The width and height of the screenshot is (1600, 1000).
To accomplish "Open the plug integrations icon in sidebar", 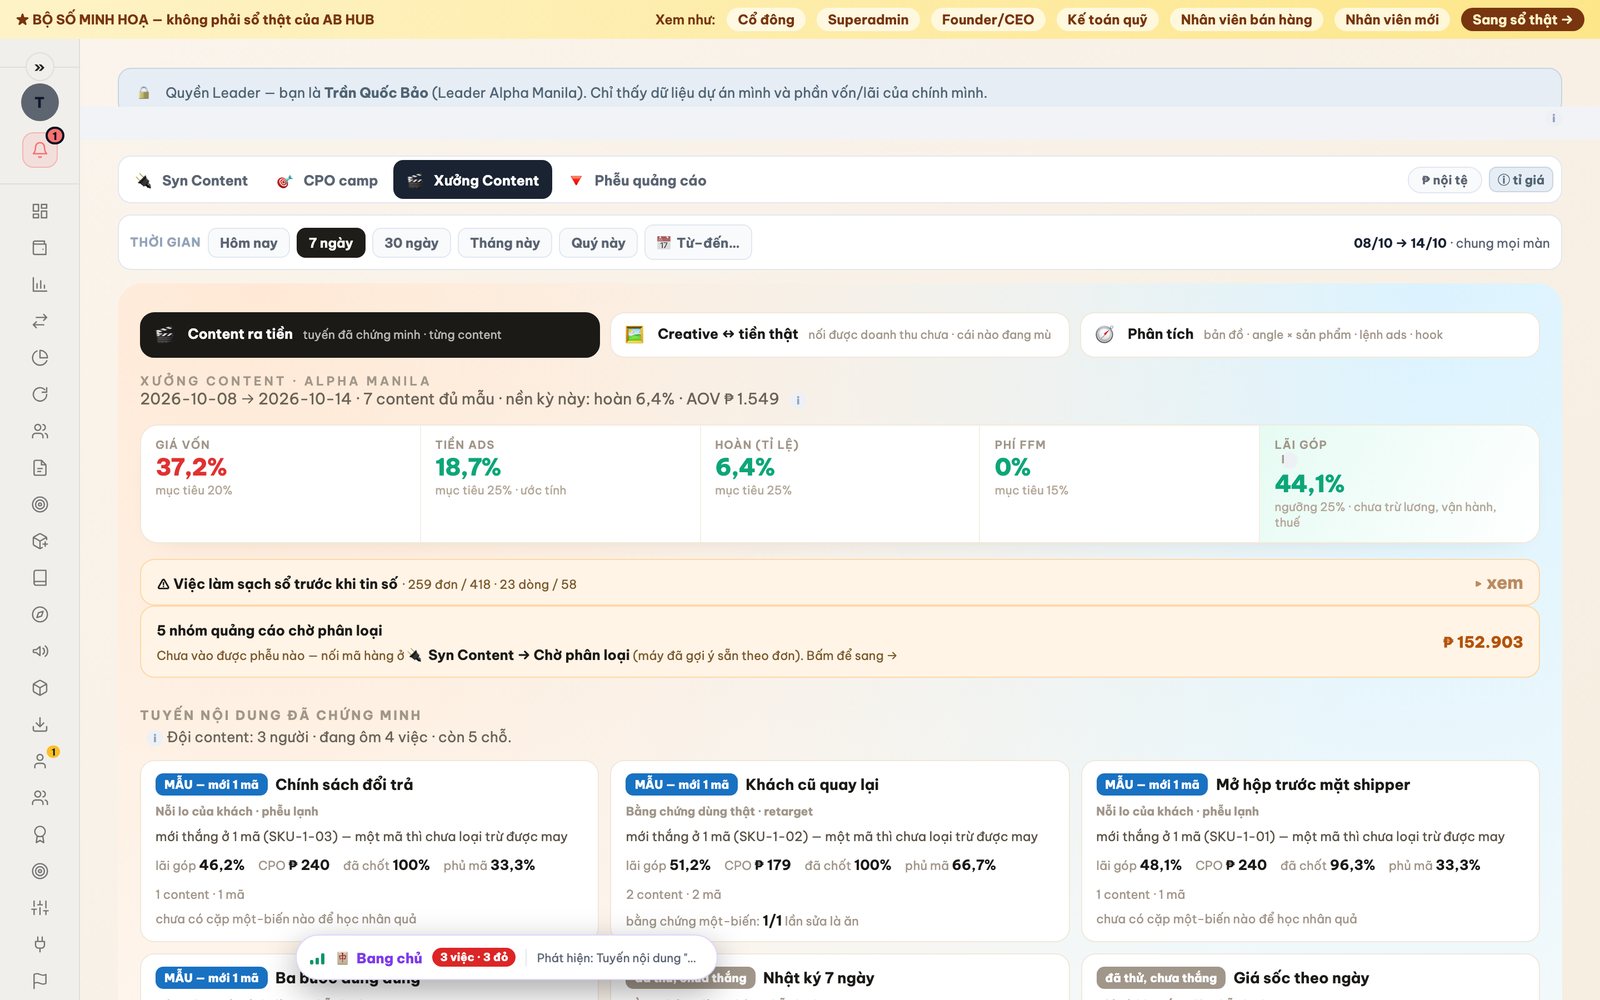I will [x=40, y=944].
